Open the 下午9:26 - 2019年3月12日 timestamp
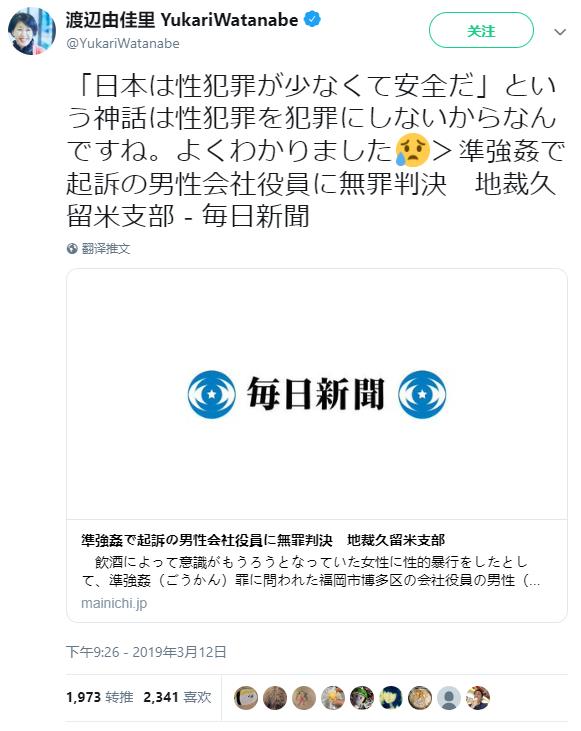This screenshot has width=581, height=731. [146, 652]
